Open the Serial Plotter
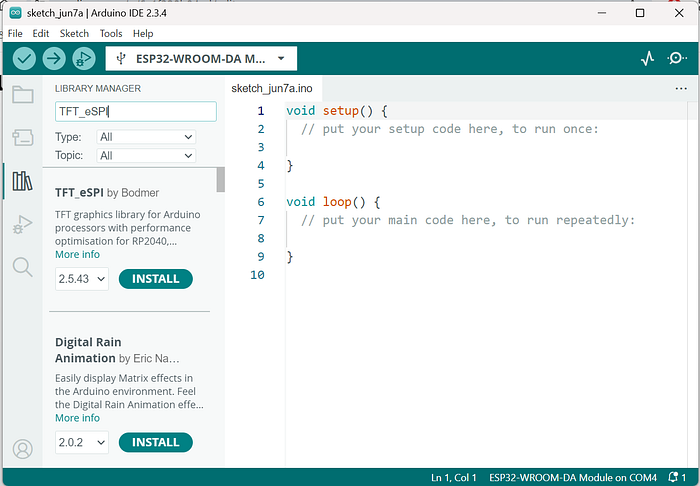 [x=647, y=58]
